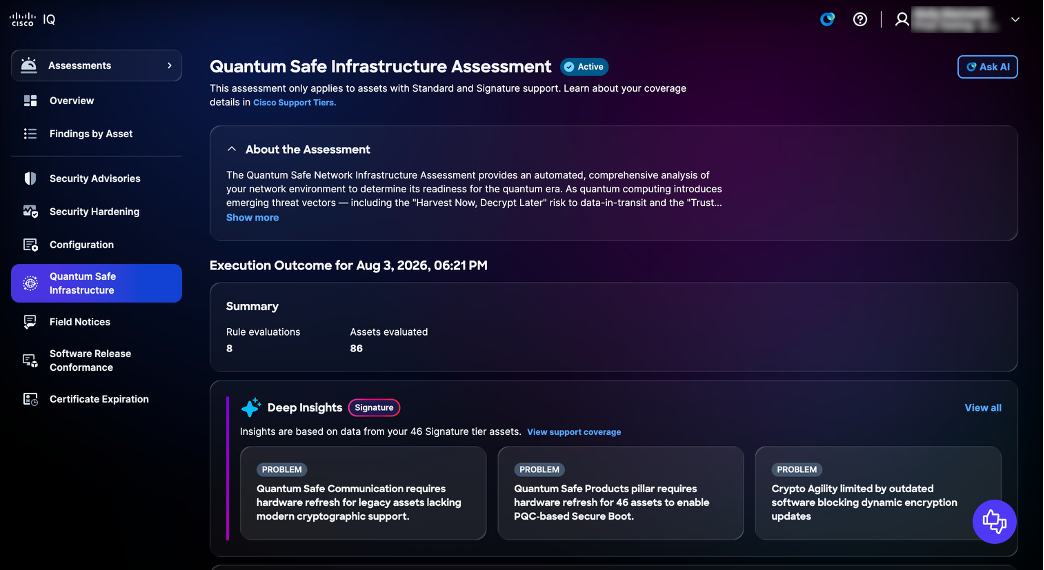This screenshot has height=570, width=1044.
Task: Open the Crypto Agility problem card
Action: 878,493
